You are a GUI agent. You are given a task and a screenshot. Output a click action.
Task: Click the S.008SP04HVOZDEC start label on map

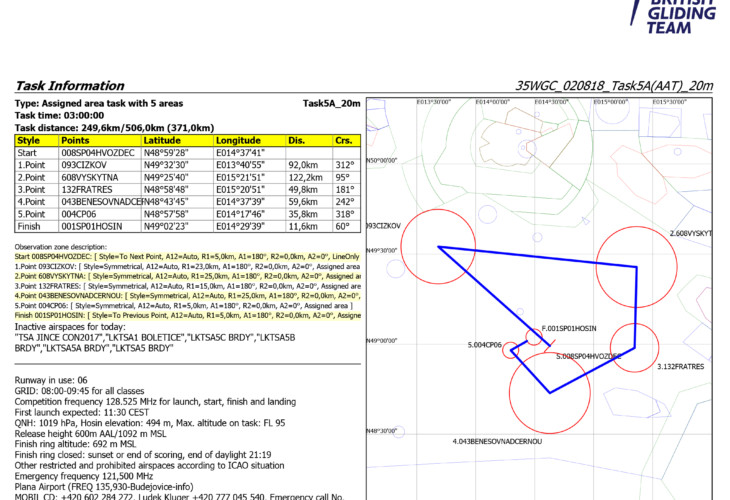[588, 355]
